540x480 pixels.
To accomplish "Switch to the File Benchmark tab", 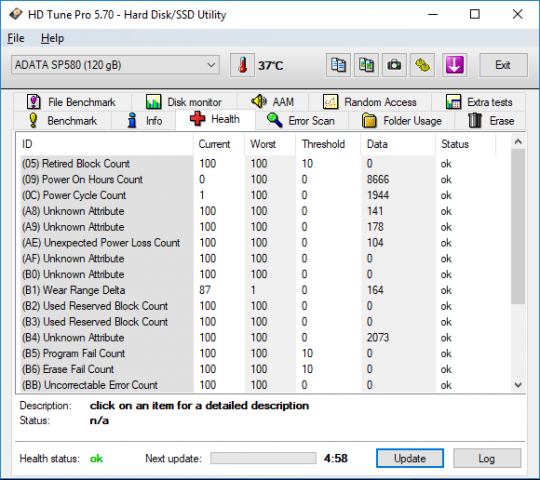I will pos(72,102).
